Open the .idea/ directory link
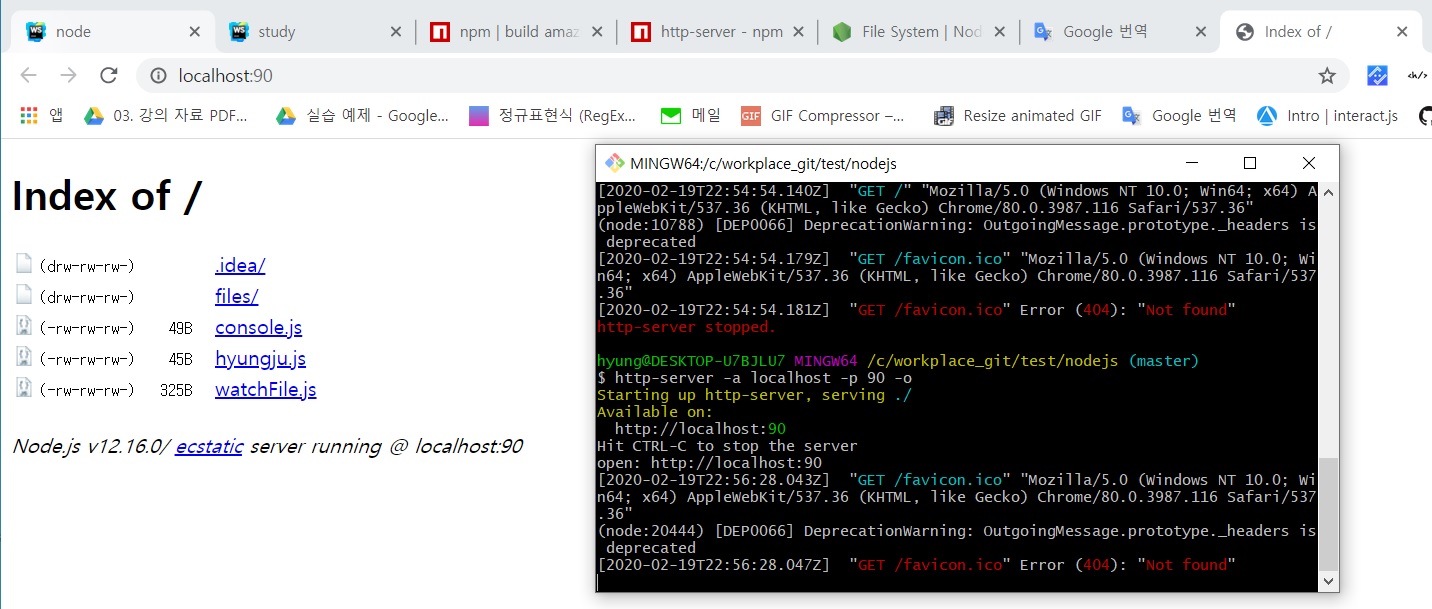 [x=240, y=266]
